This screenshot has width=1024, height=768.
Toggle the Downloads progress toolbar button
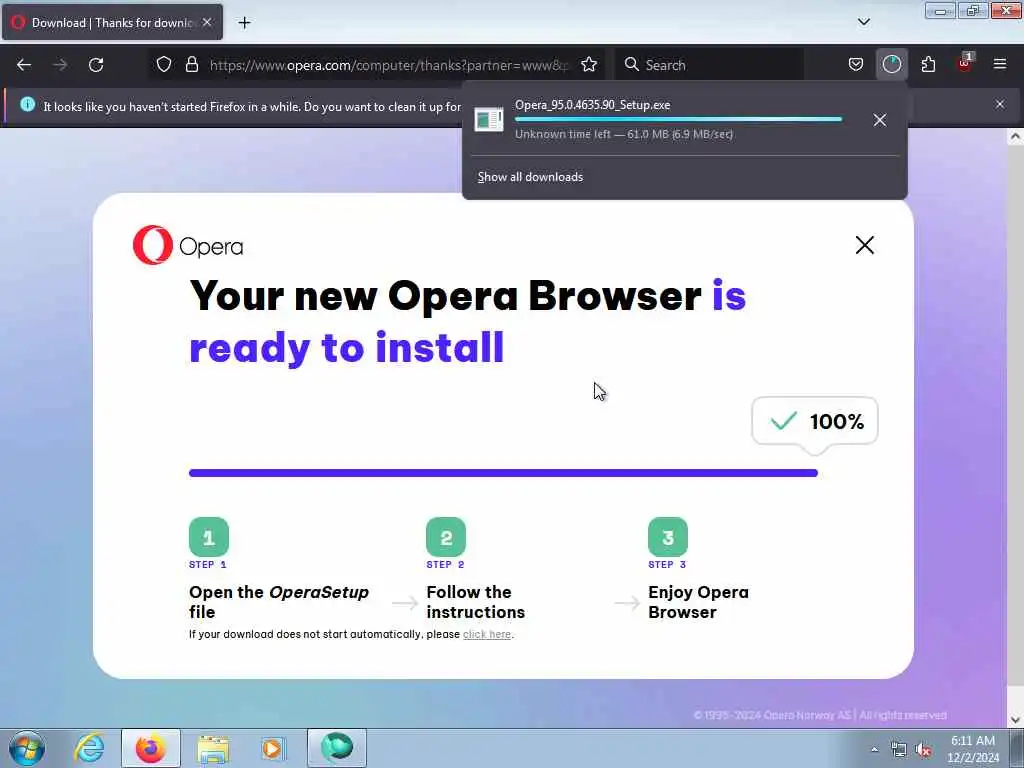(891, 65)
